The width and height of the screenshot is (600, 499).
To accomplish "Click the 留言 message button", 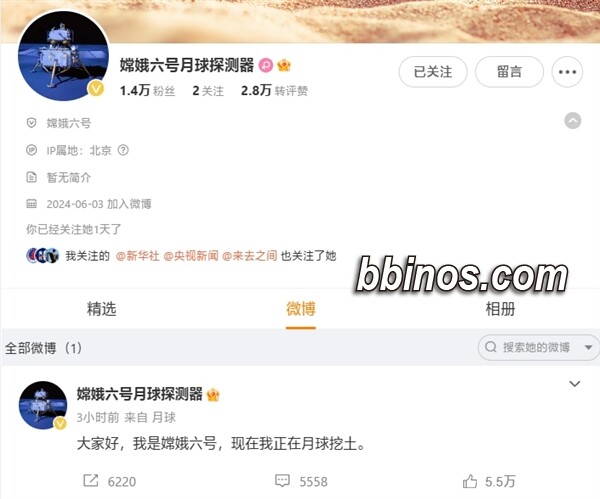I will 509,72.
